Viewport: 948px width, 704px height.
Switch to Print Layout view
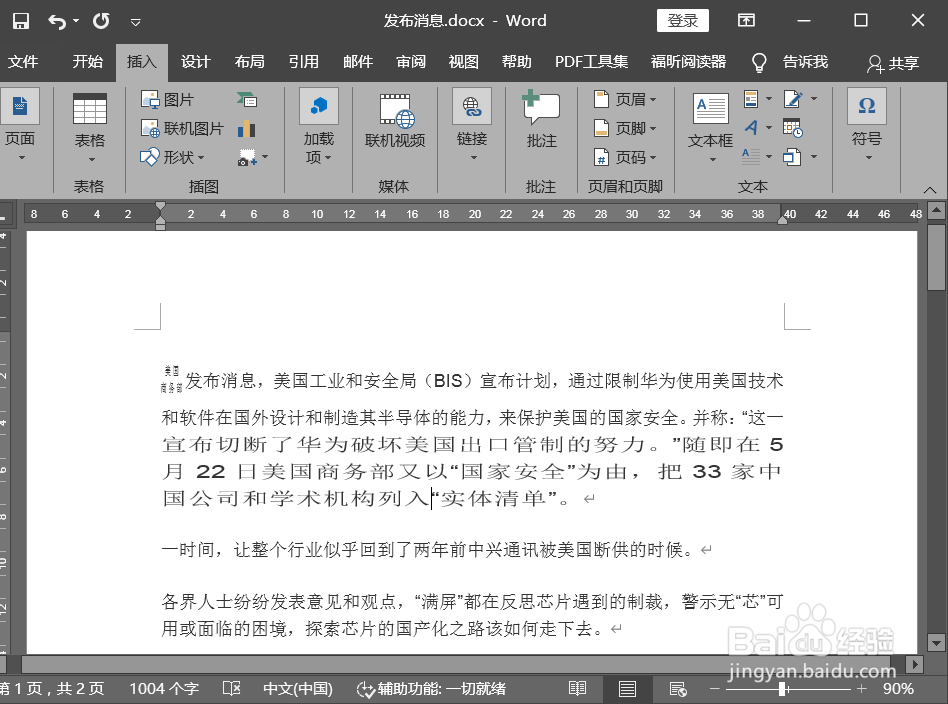[628, 689]
